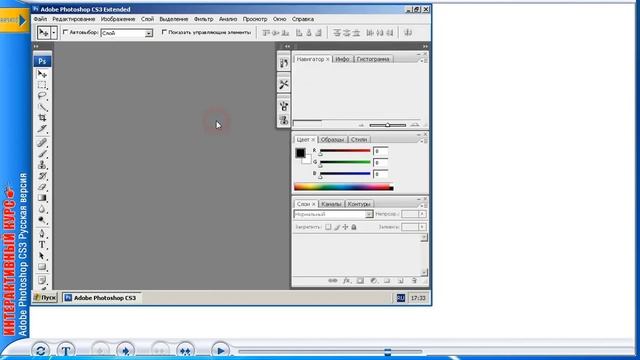Open the Изображение menu
Viewport: 640px width, 360px height.
(x=118, y=19)
